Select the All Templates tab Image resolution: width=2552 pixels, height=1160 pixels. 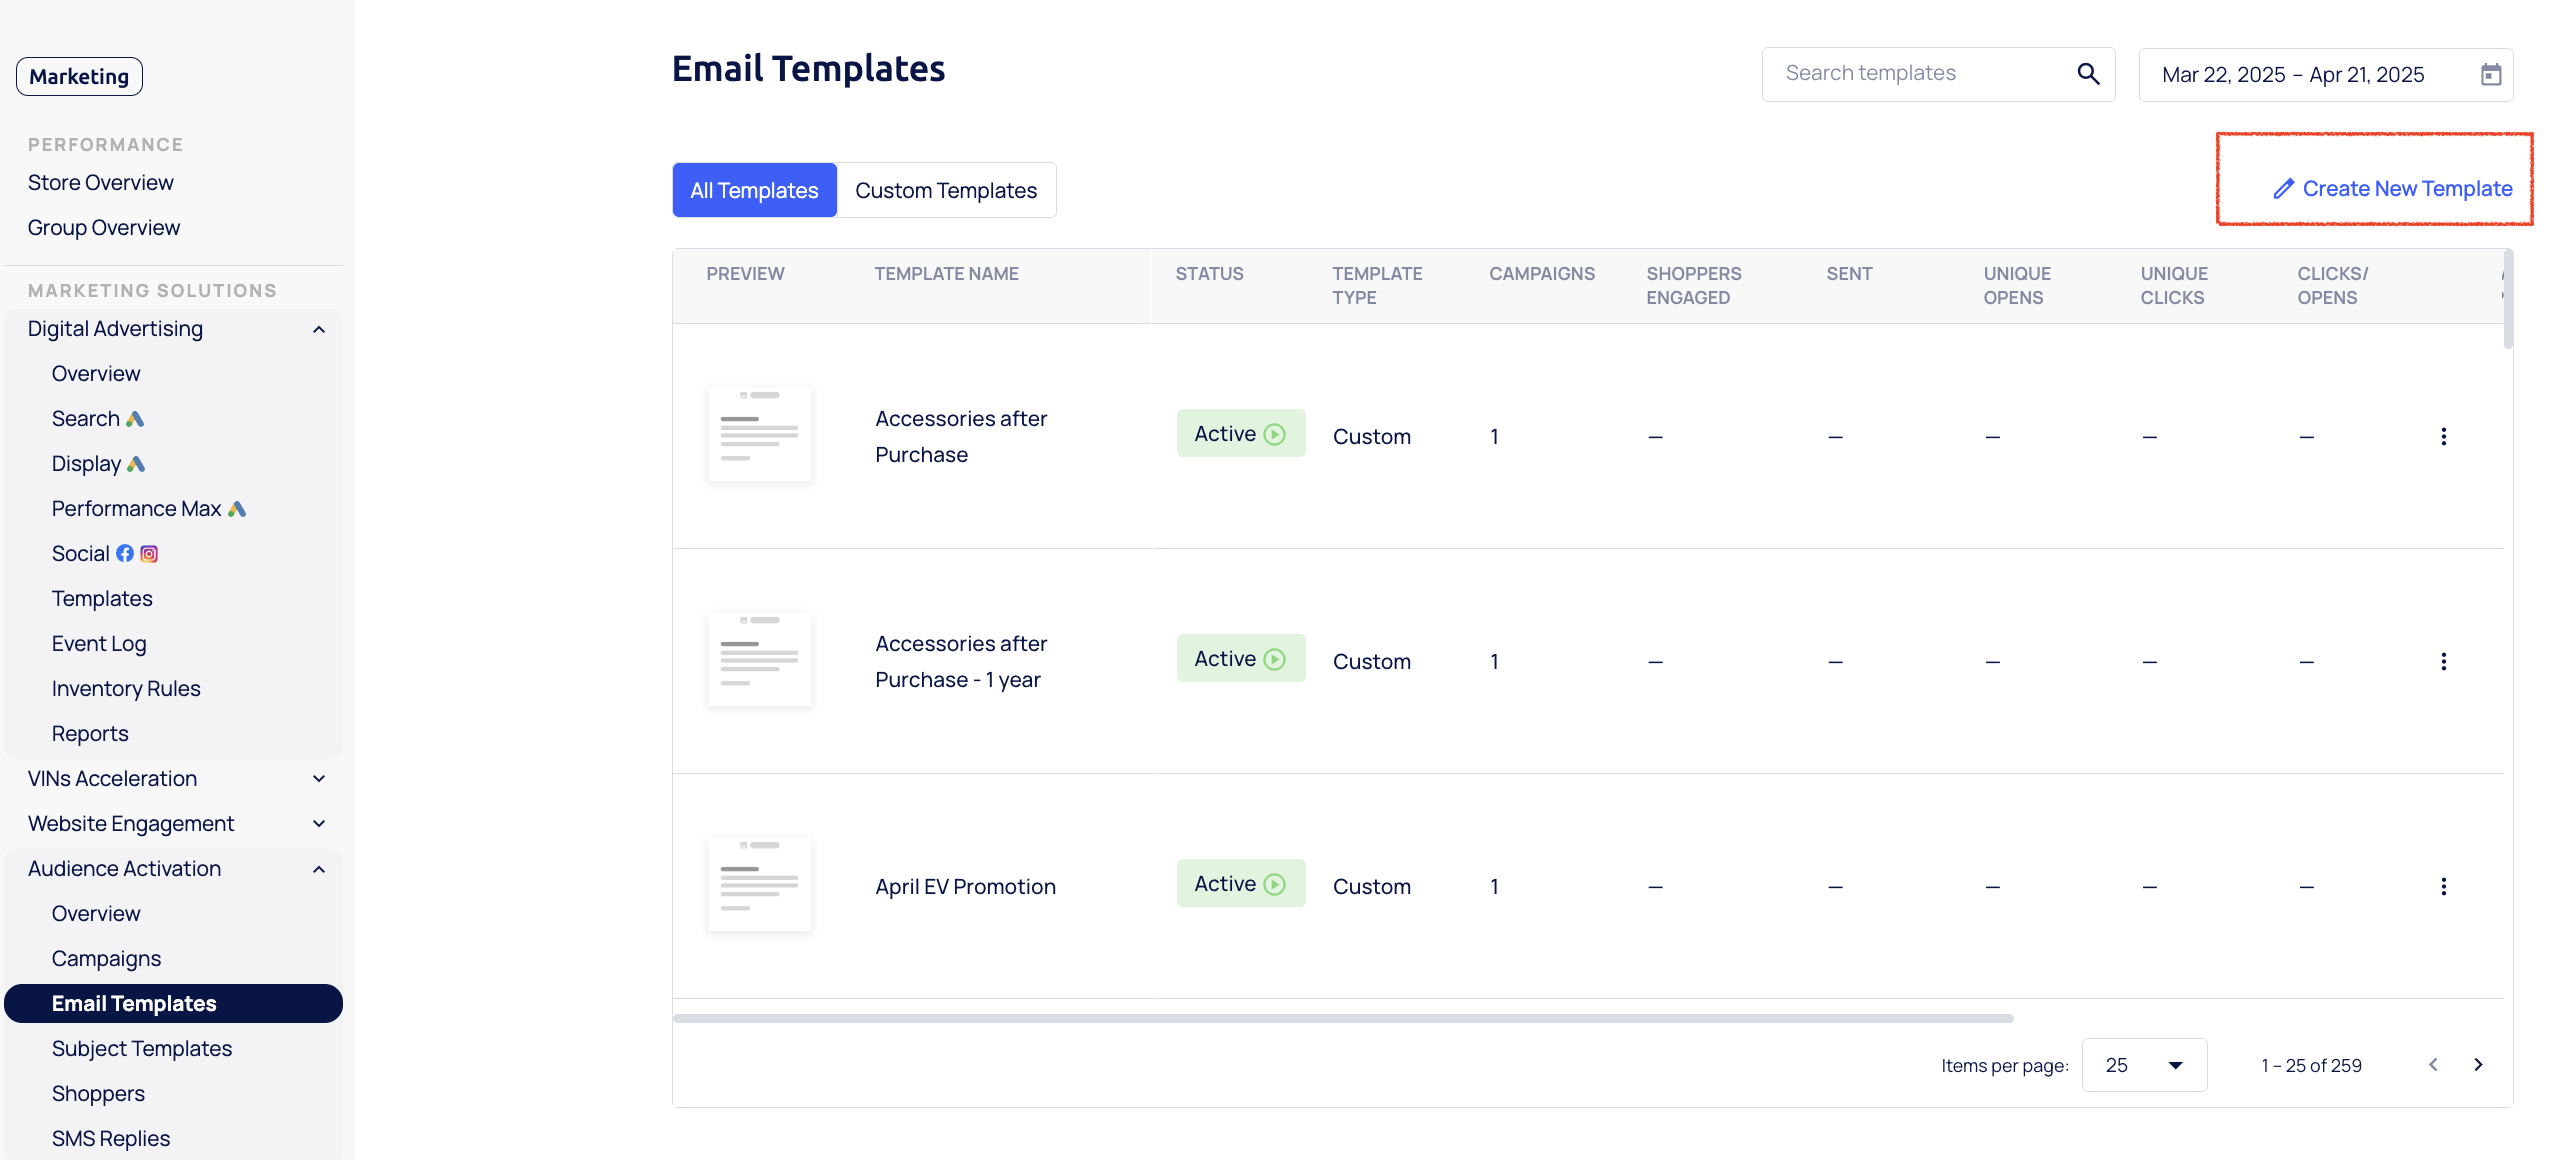(754, 191)
